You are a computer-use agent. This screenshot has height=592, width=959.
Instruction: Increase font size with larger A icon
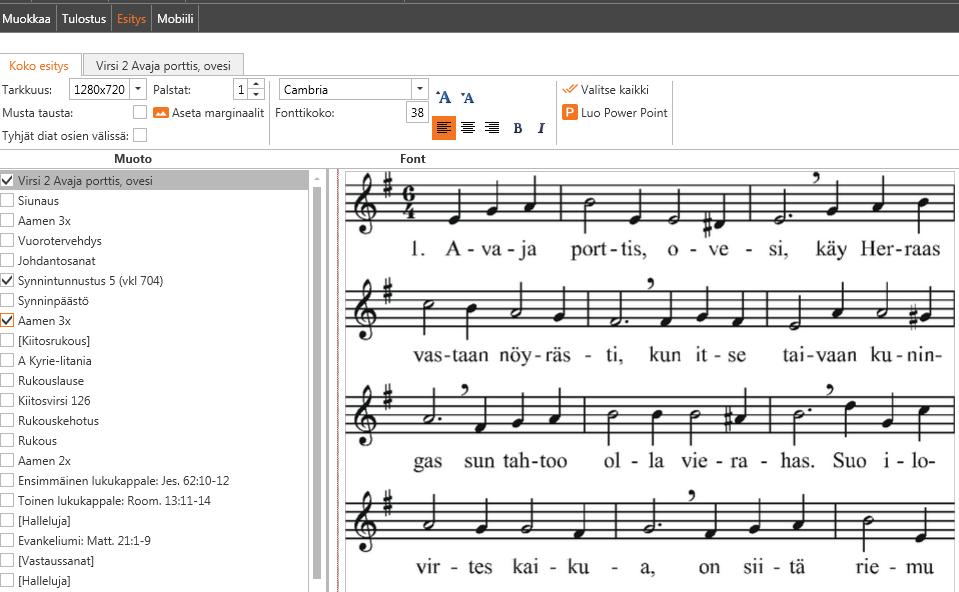coord(444,97)
